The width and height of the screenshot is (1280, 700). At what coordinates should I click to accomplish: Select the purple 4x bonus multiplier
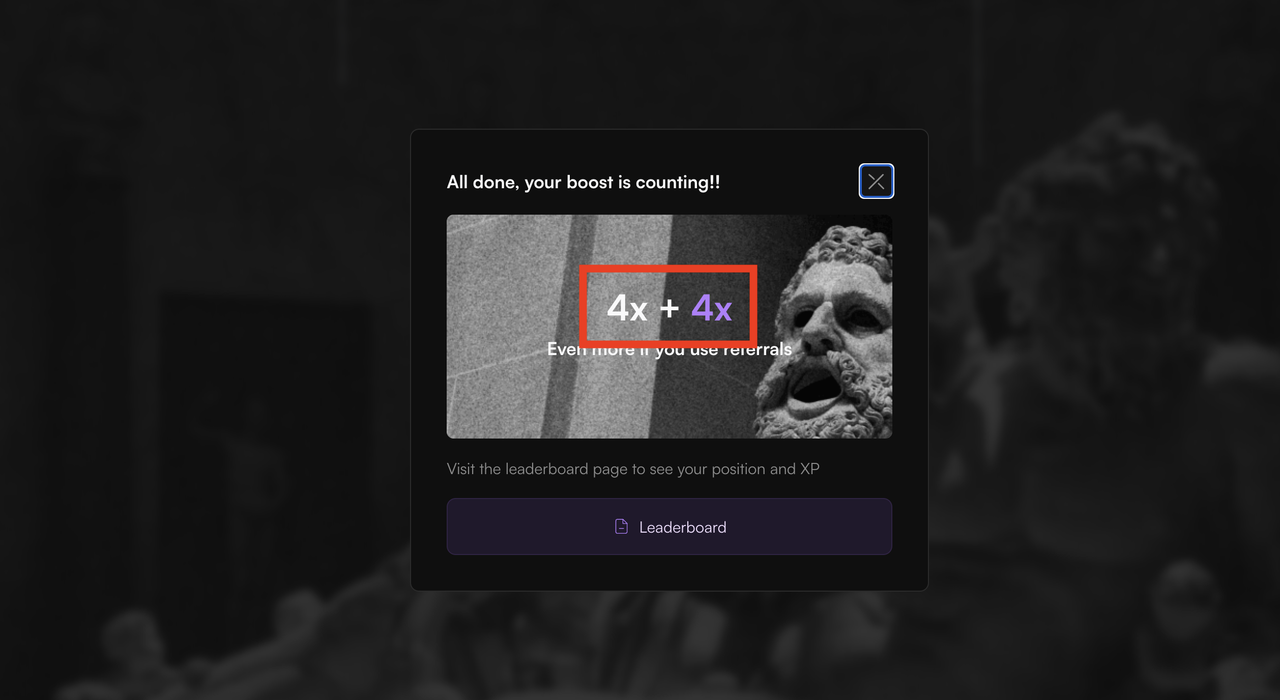coord(712,308)
